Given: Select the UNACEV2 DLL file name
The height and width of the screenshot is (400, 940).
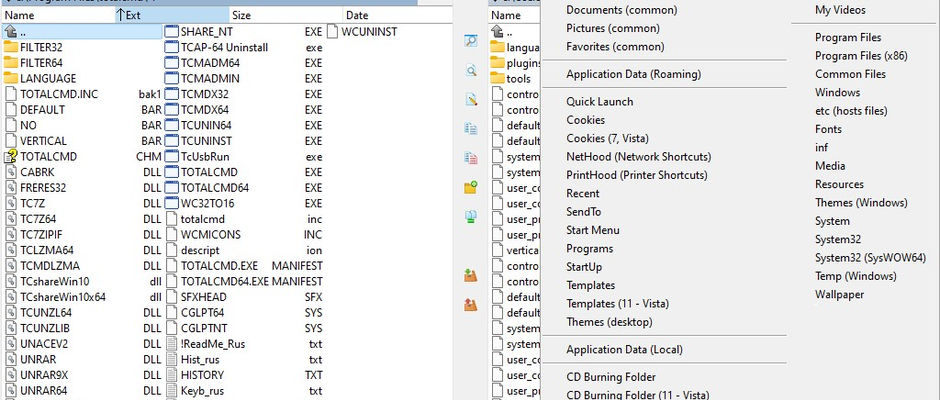Looking at the screenshot, I should pyautogui.click(x=44, y=344).
